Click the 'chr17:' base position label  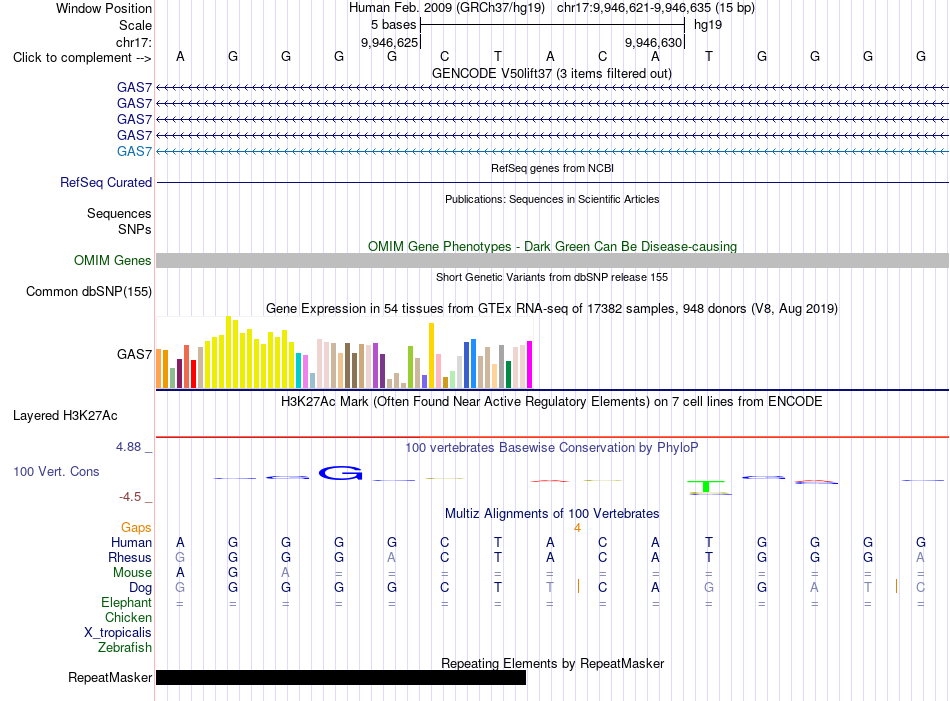point(133,42)
